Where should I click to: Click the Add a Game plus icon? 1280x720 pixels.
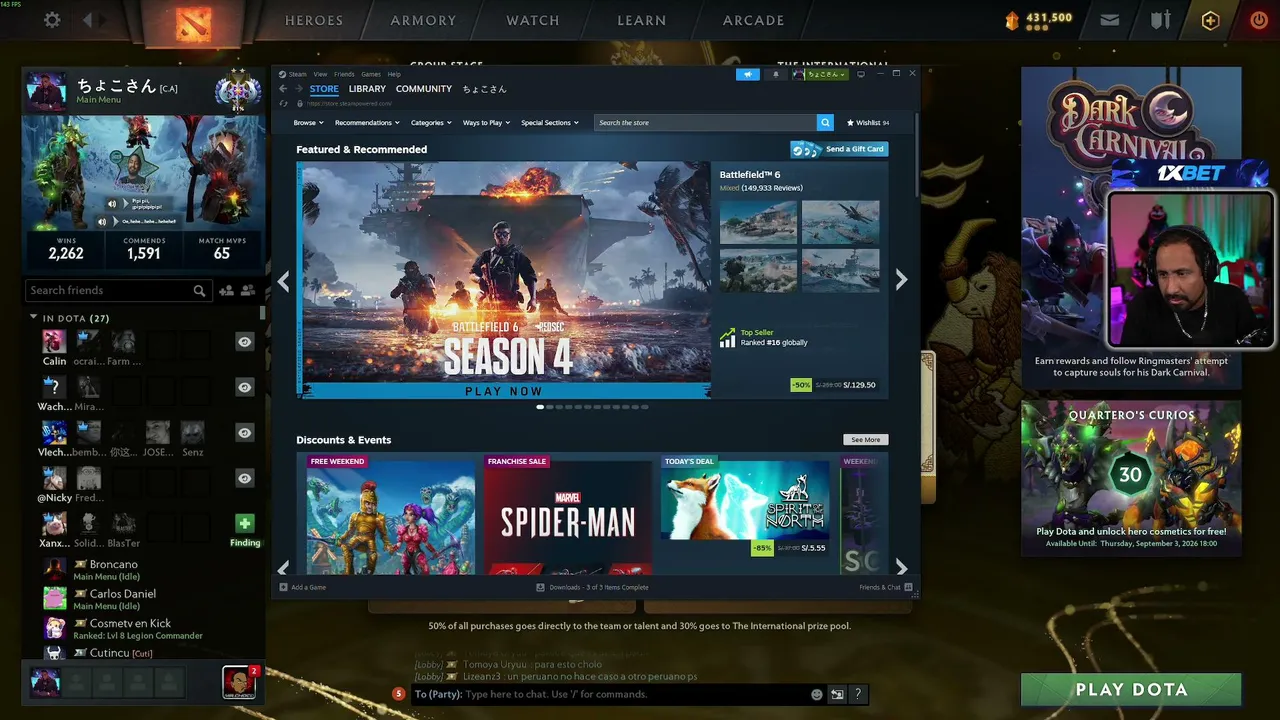284,587
